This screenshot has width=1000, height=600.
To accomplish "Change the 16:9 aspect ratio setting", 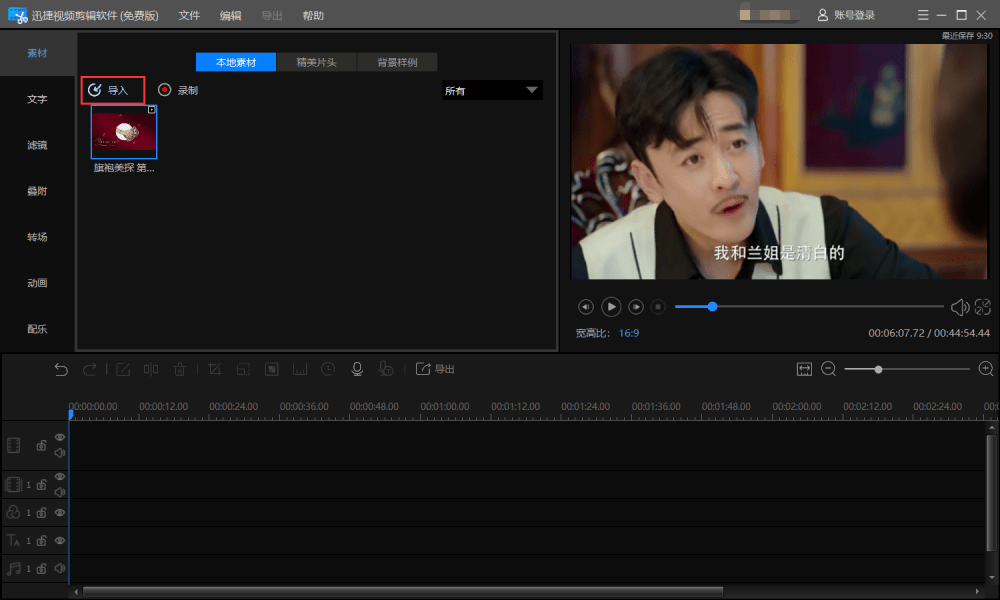I will 629,333.
